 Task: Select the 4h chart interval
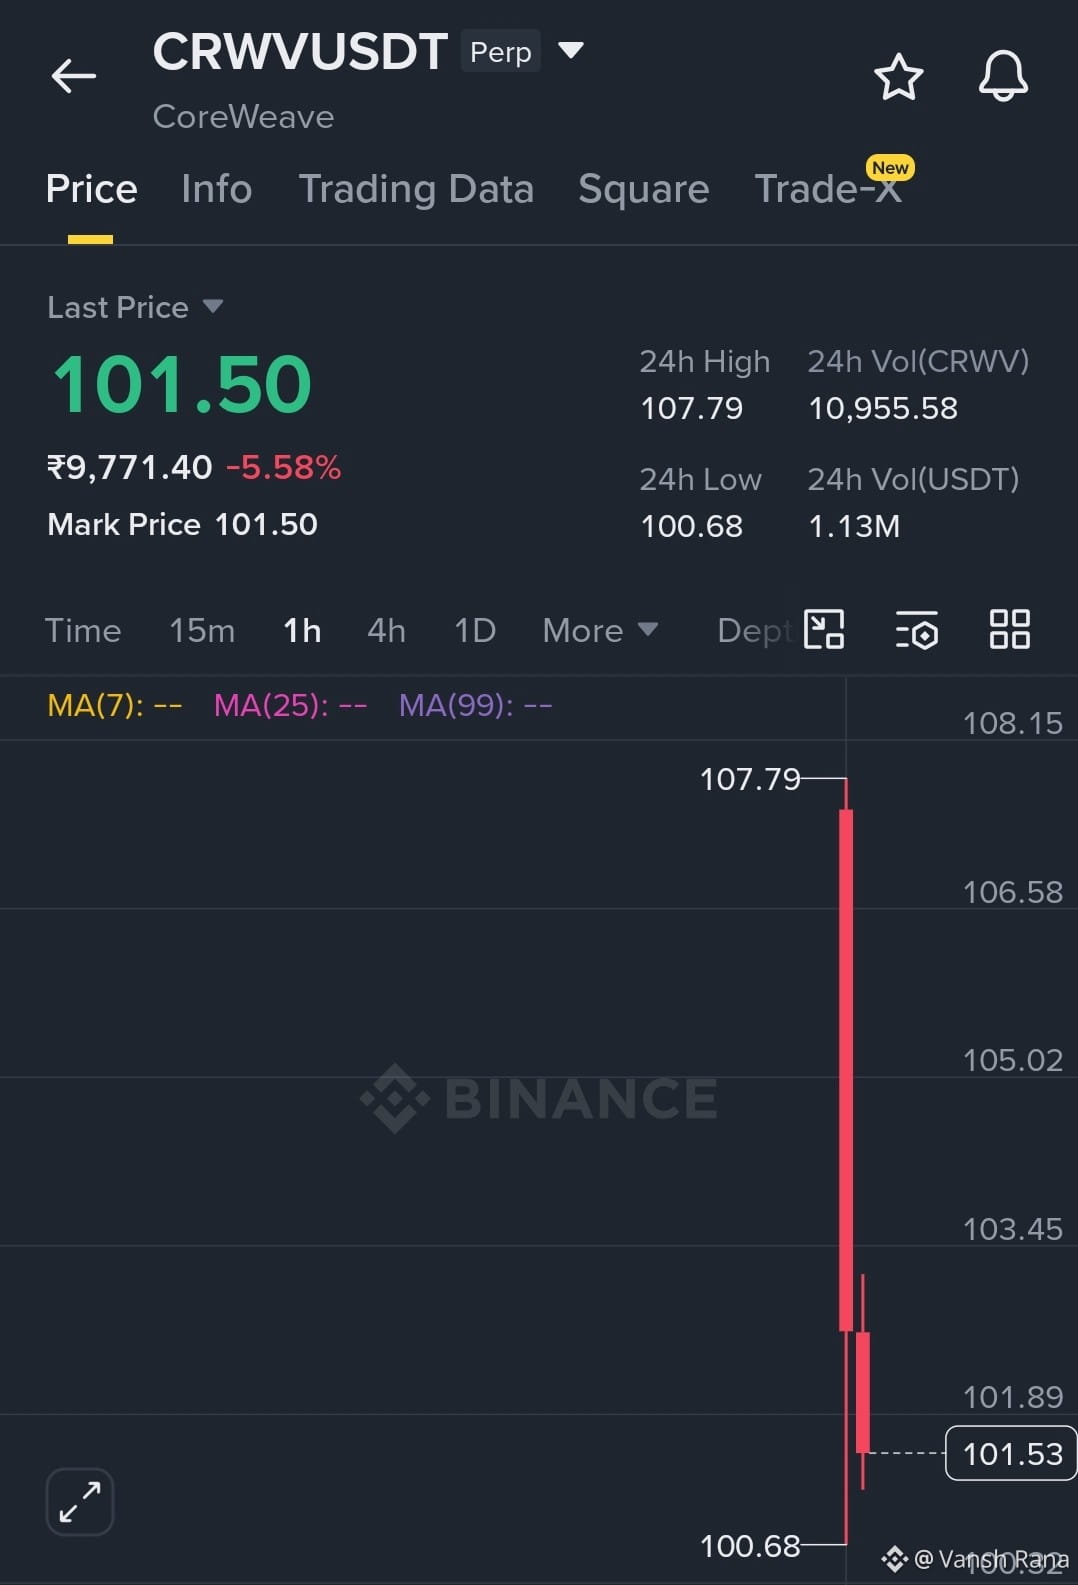coord(386,631)
